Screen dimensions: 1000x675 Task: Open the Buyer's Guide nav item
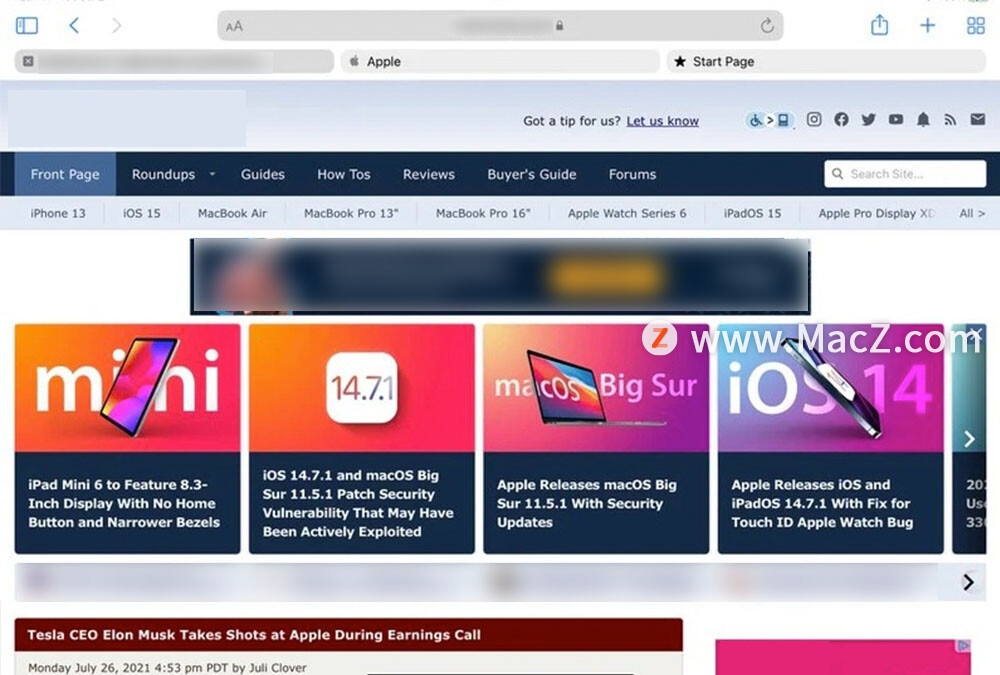[x=532, y=174]
